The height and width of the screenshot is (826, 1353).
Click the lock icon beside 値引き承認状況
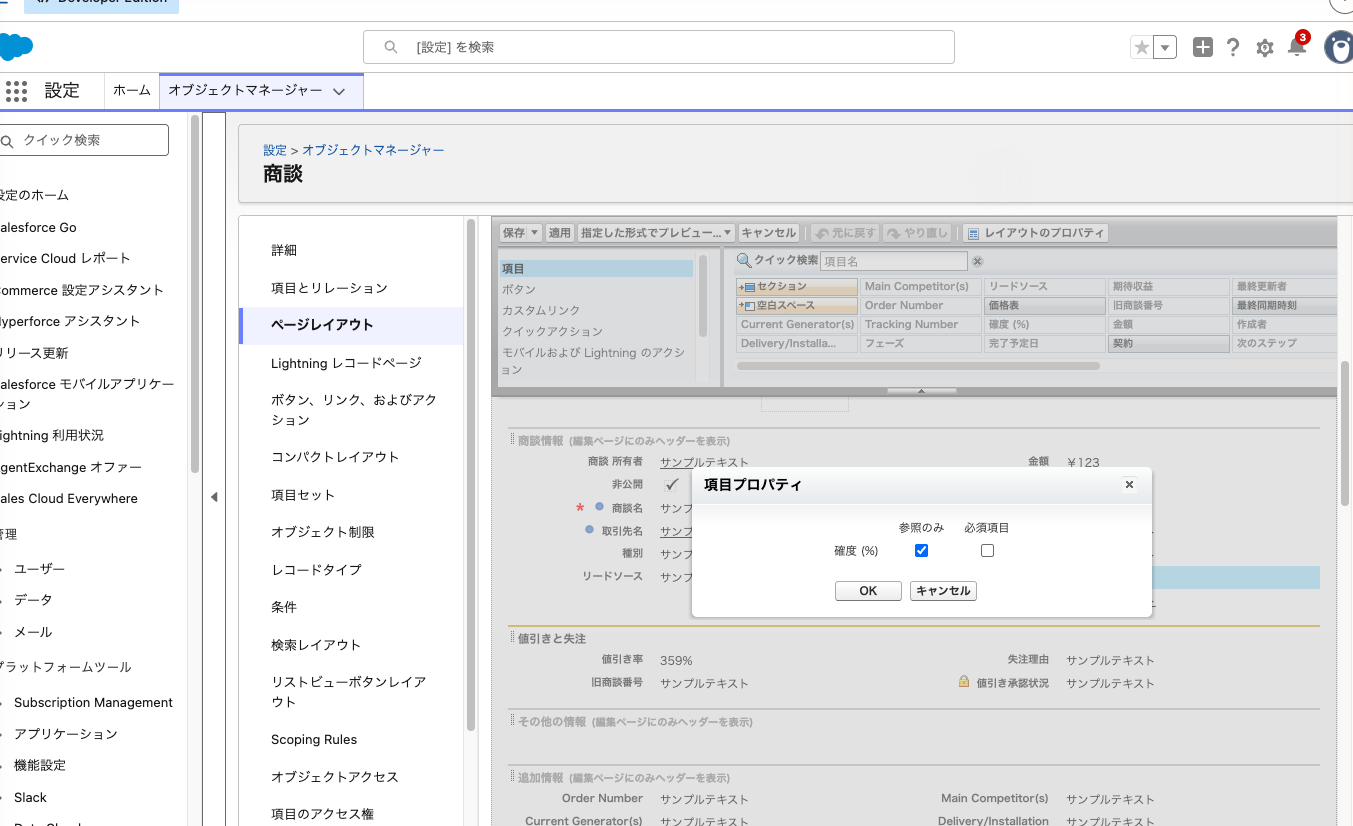pyautogui.click(x=964, y=682)
